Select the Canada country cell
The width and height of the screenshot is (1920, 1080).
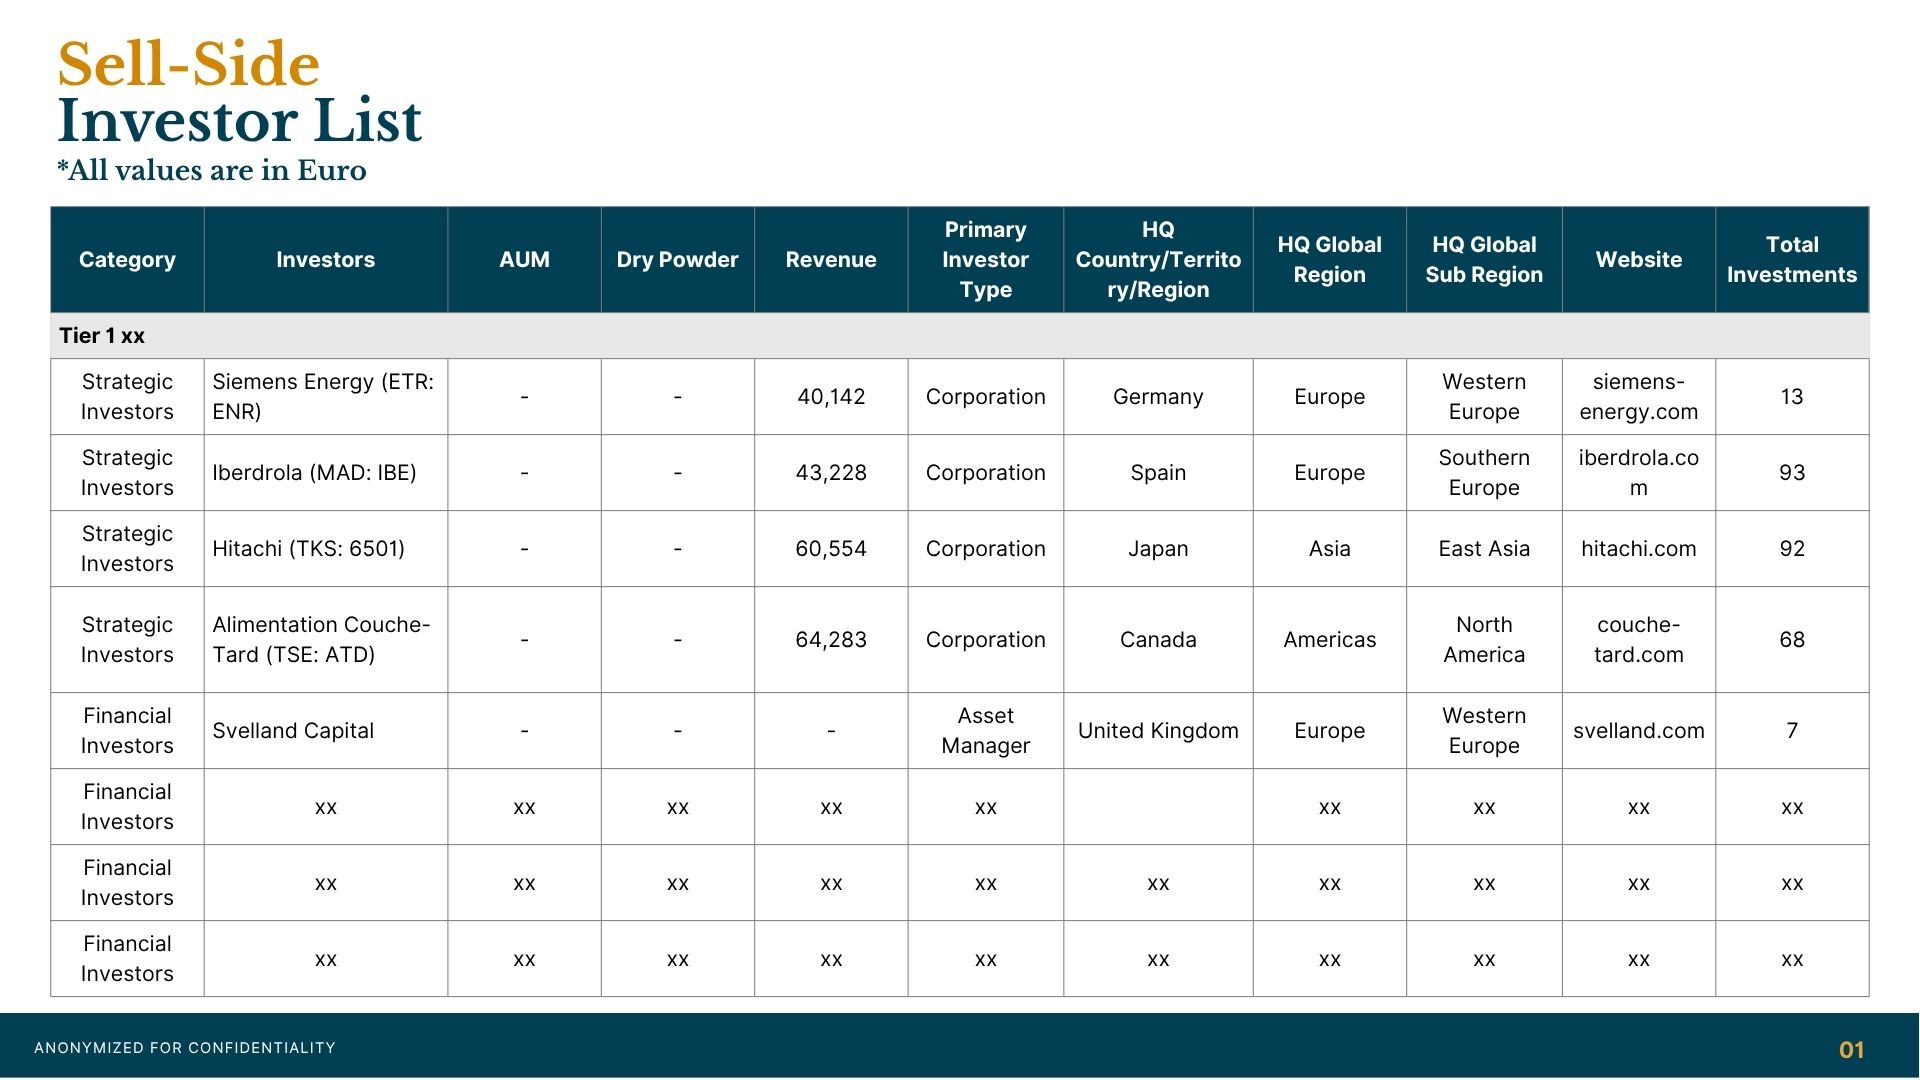pos(1158,640)
